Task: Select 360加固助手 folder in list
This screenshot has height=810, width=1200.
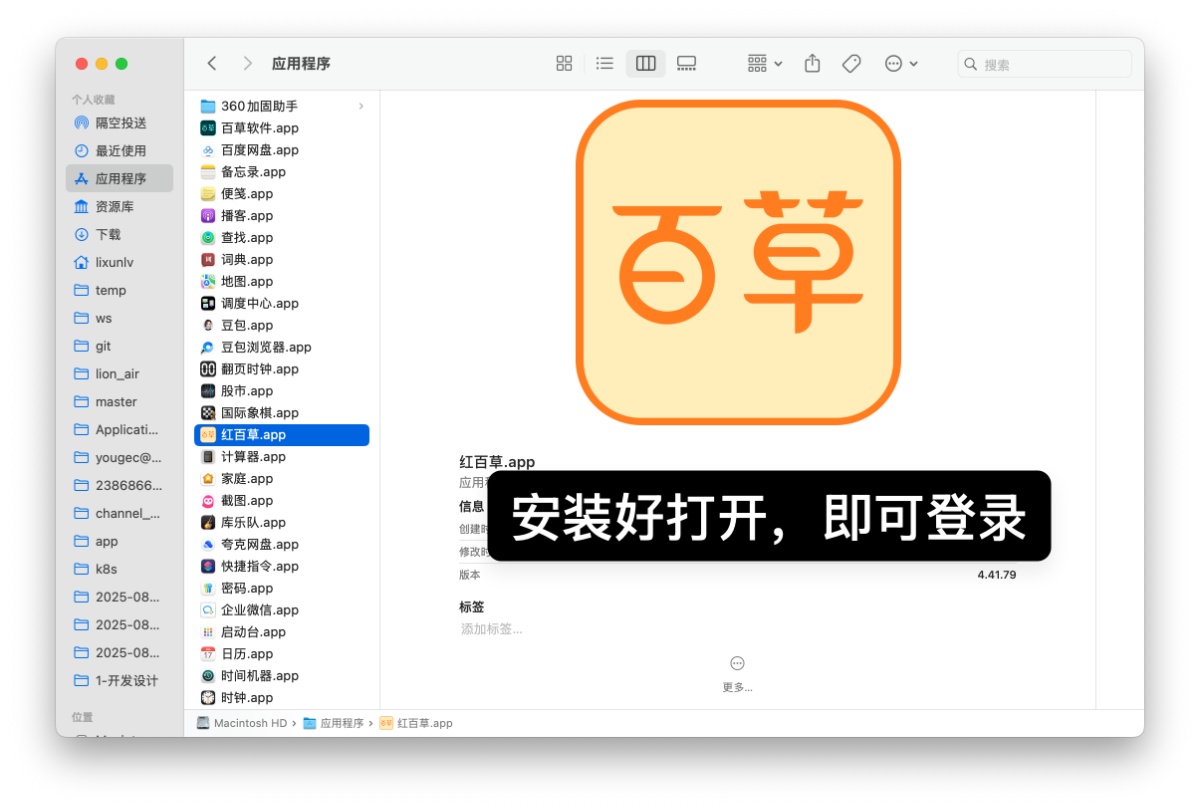Action: coord(282,106)
